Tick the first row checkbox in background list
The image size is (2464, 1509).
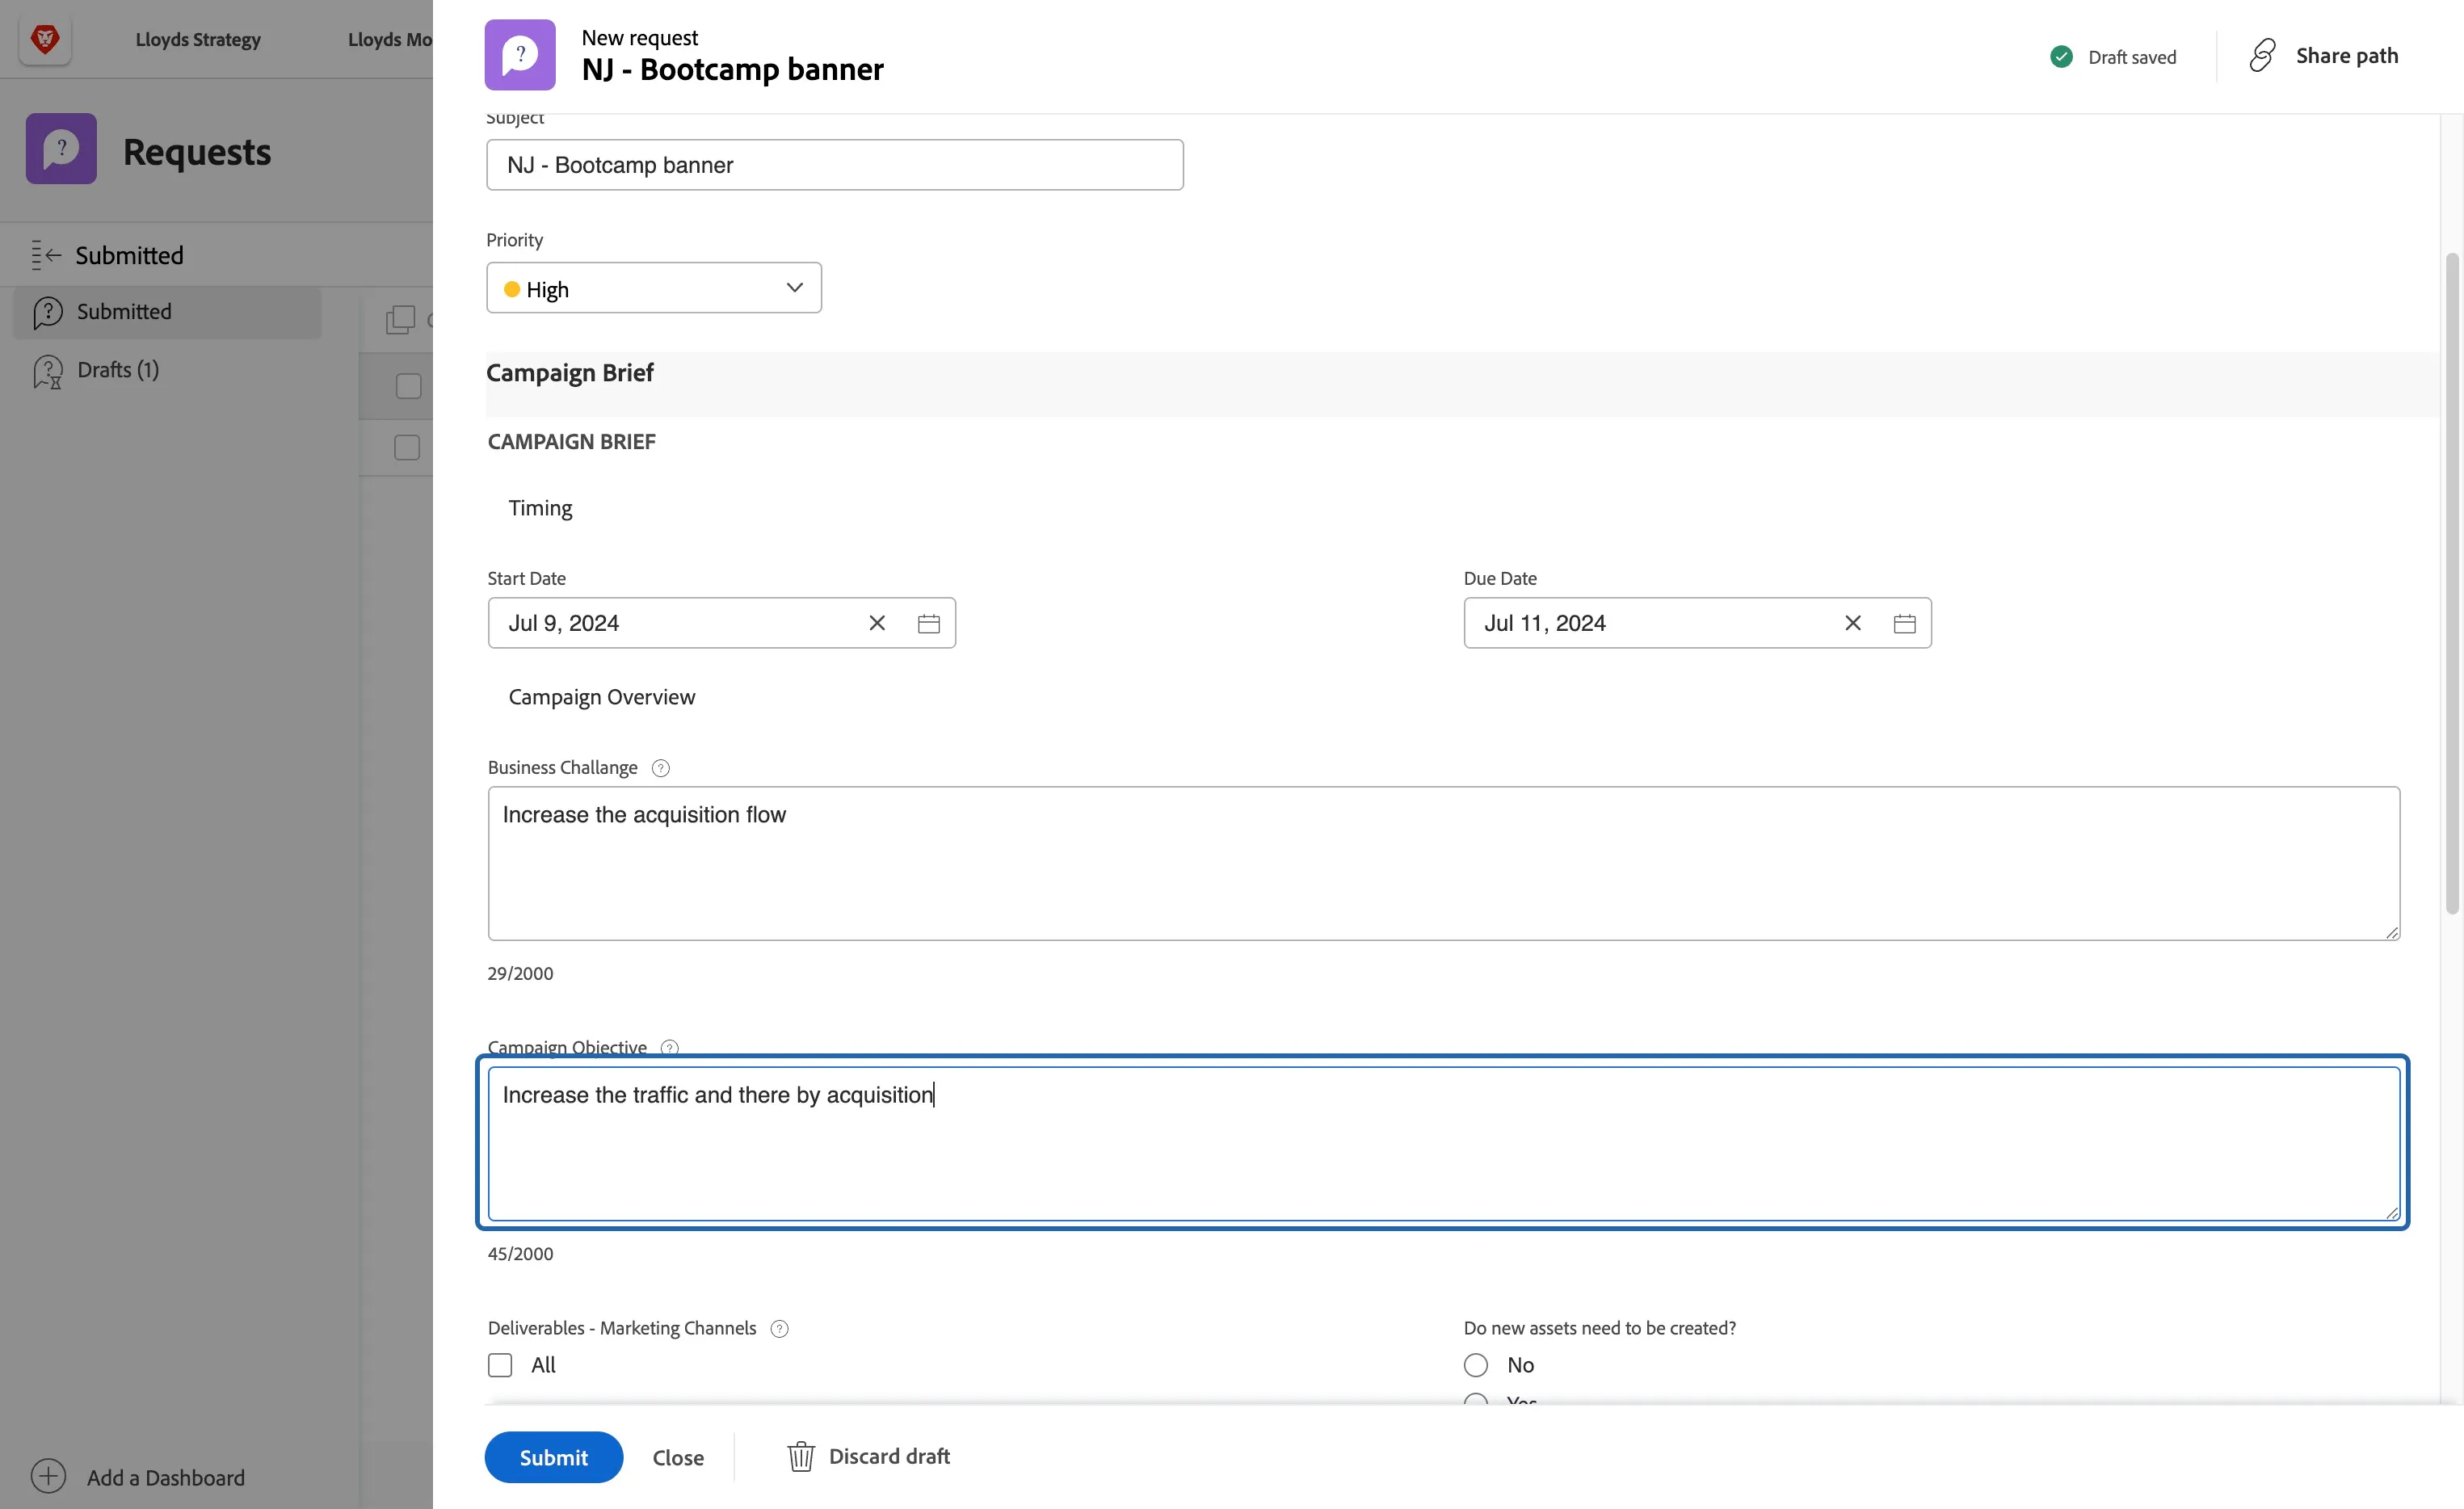click(x=408, y=386)
